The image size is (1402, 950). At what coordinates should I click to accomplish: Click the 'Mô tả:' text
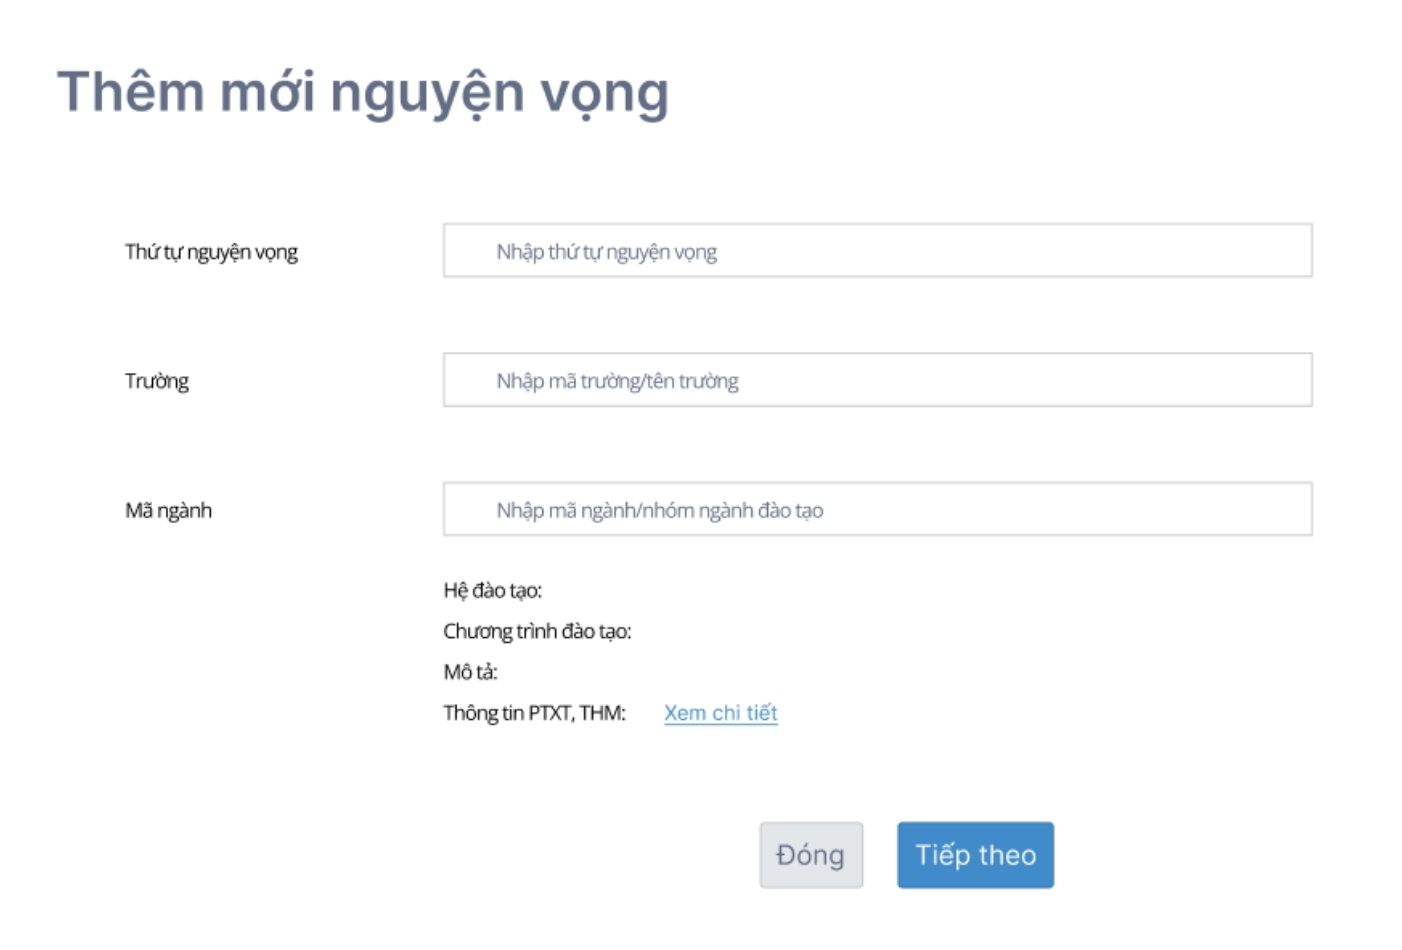(x=470, y=672)
